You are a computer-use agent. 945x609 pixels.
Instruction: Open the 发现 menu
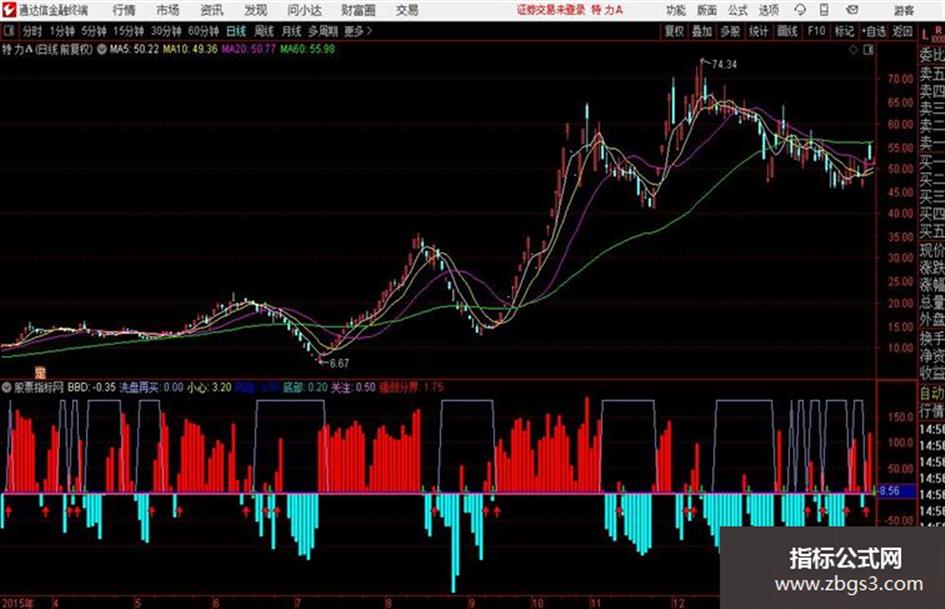256,10
